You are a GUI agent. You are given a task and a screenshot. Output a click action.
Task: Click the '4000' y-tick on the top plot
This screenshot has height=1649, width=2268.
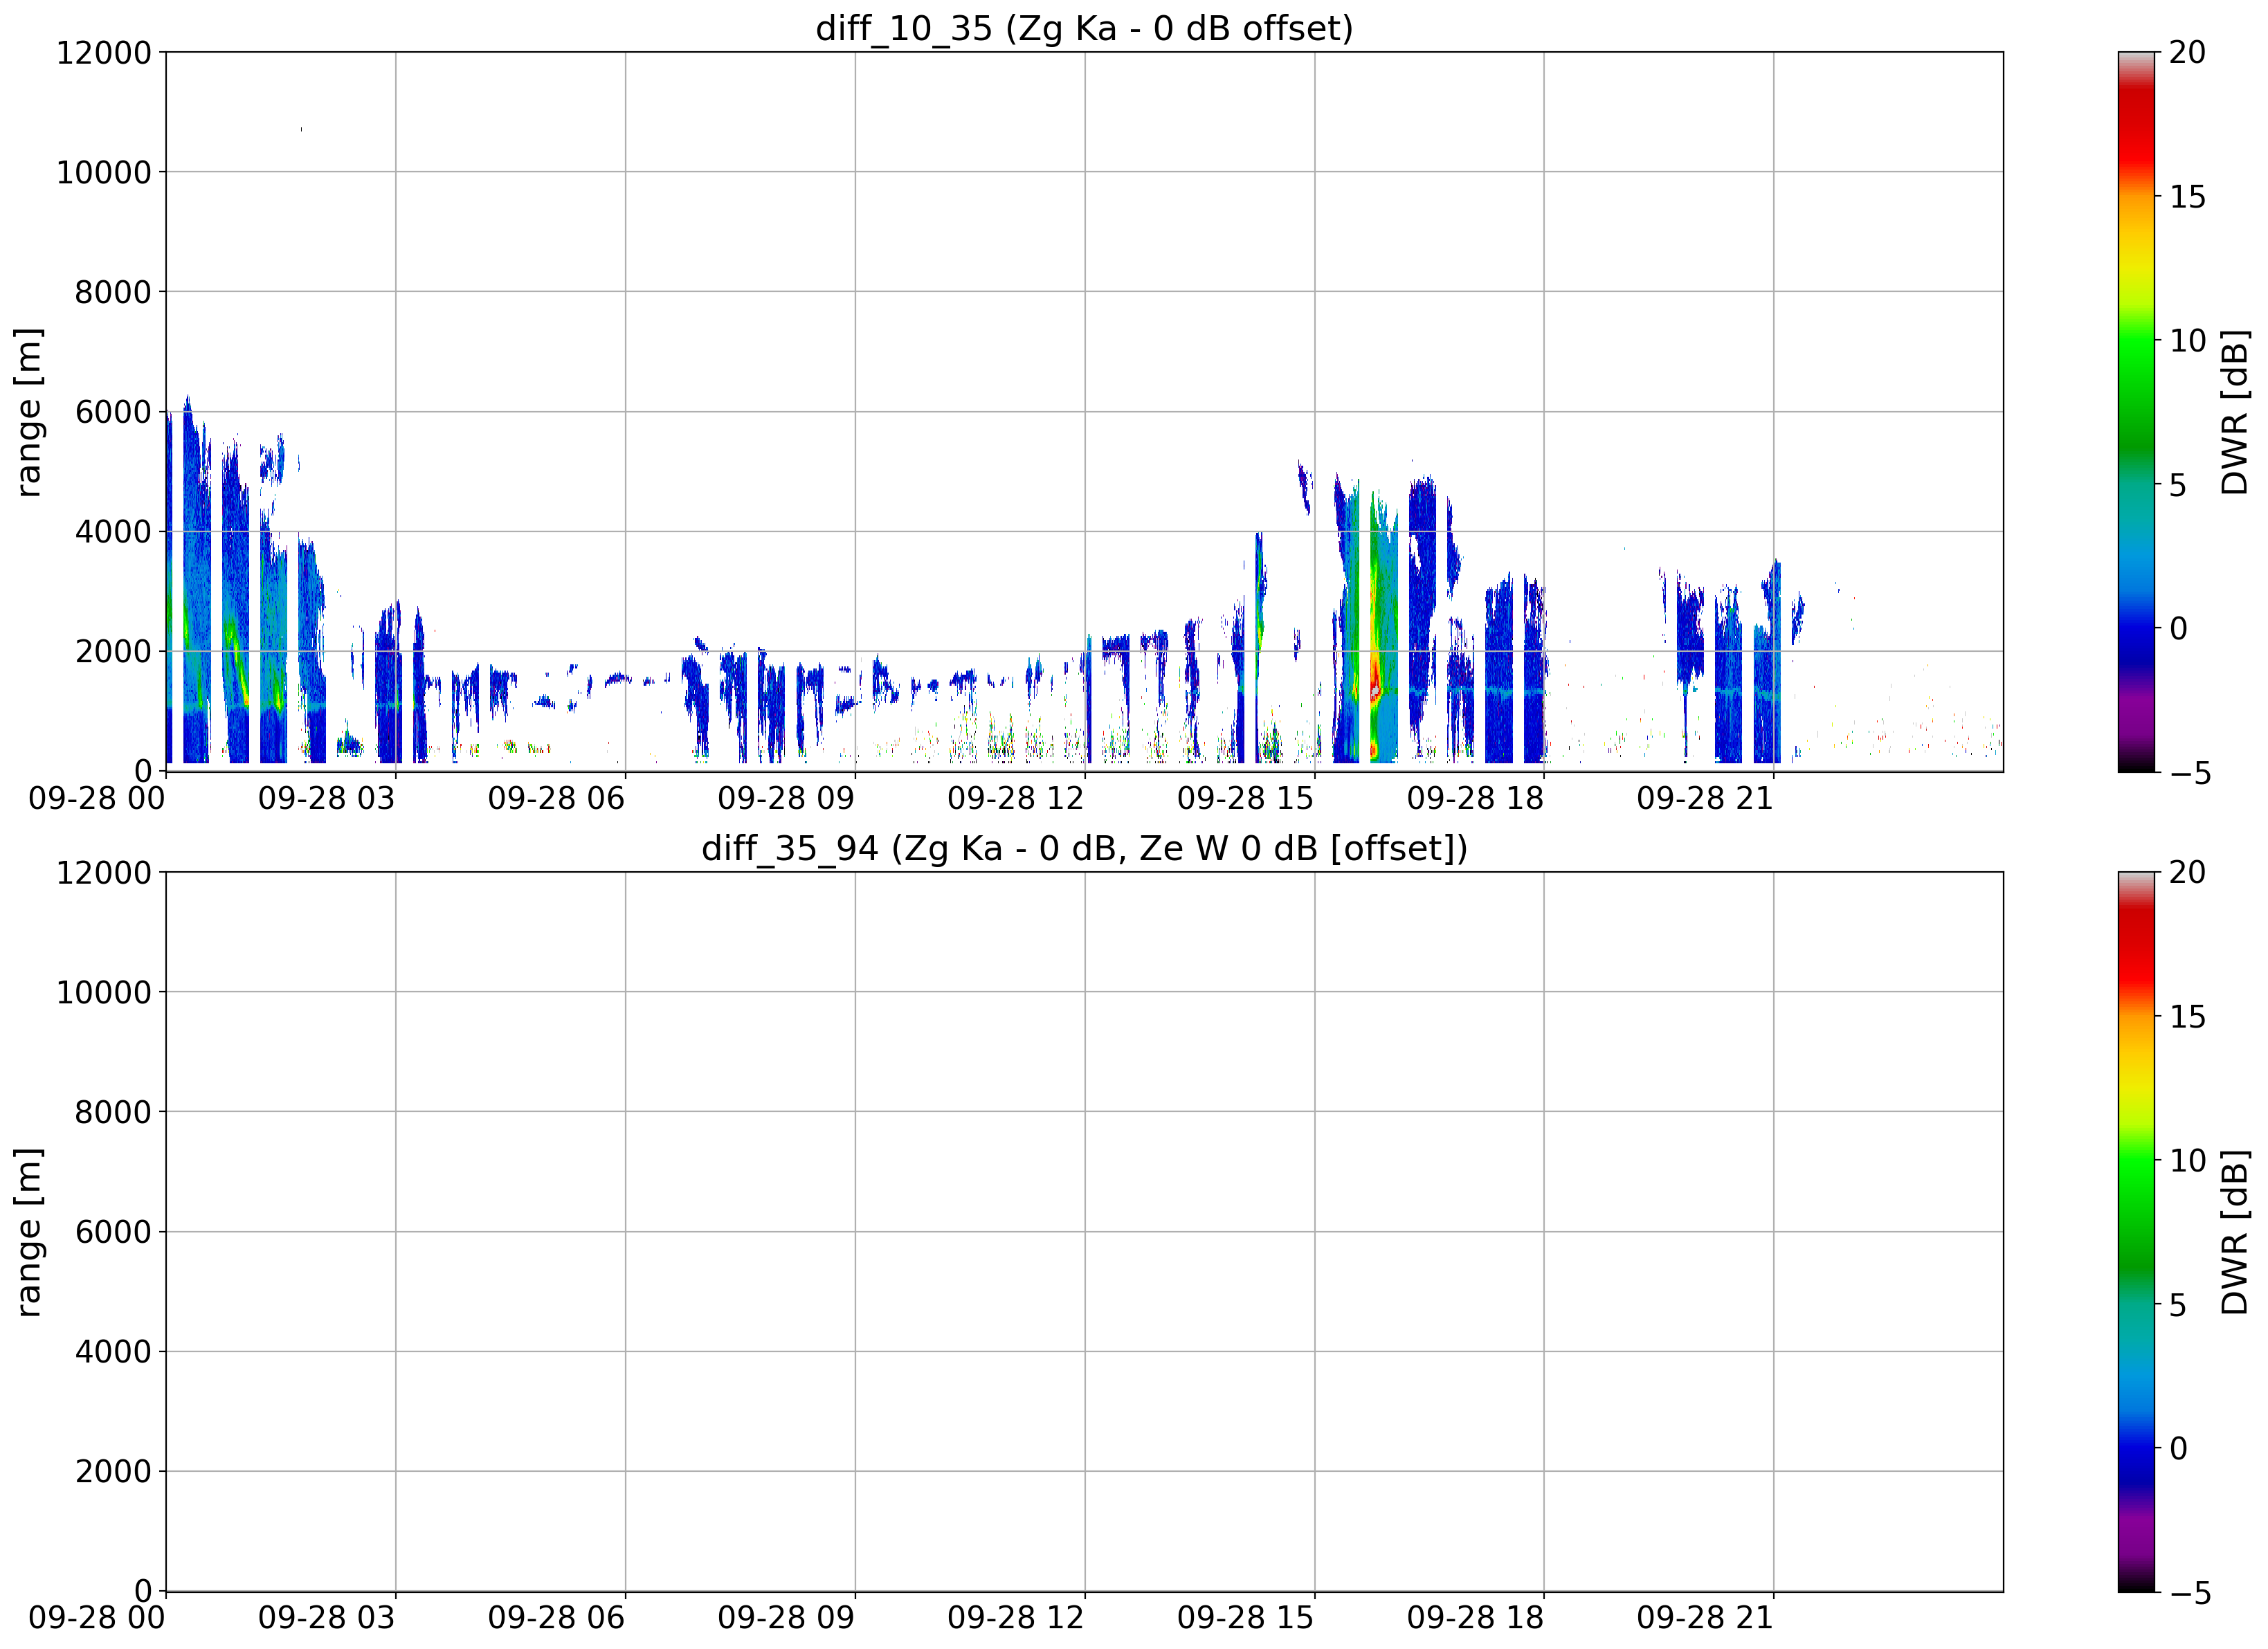click(113, 531)
